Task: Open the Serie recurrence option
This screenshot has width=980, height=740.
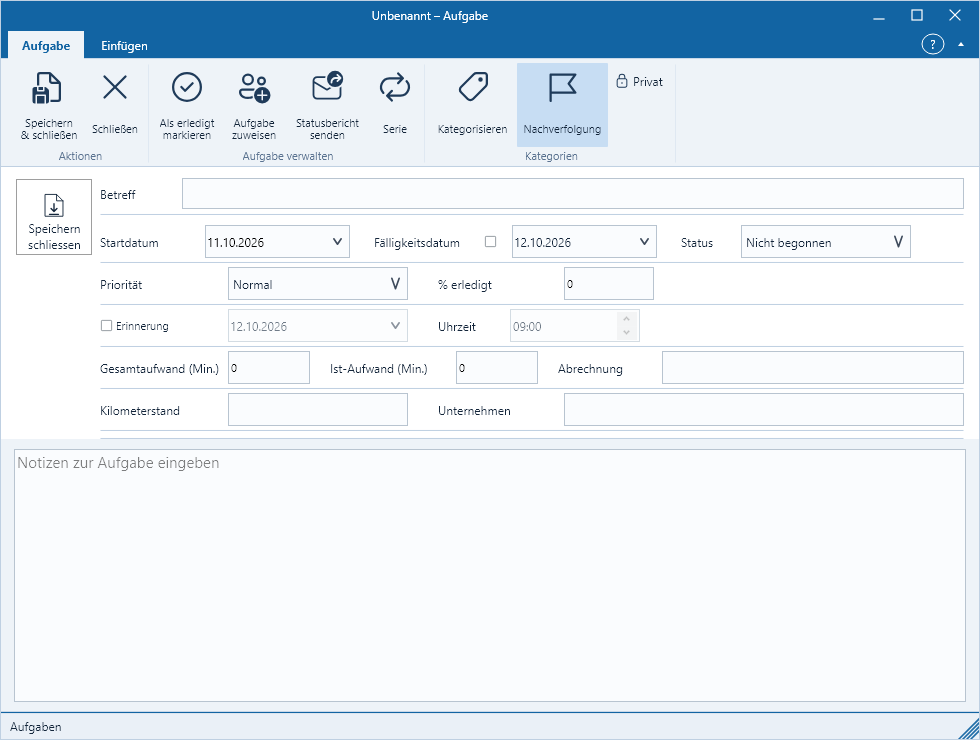Action: [x=395, y=105]
